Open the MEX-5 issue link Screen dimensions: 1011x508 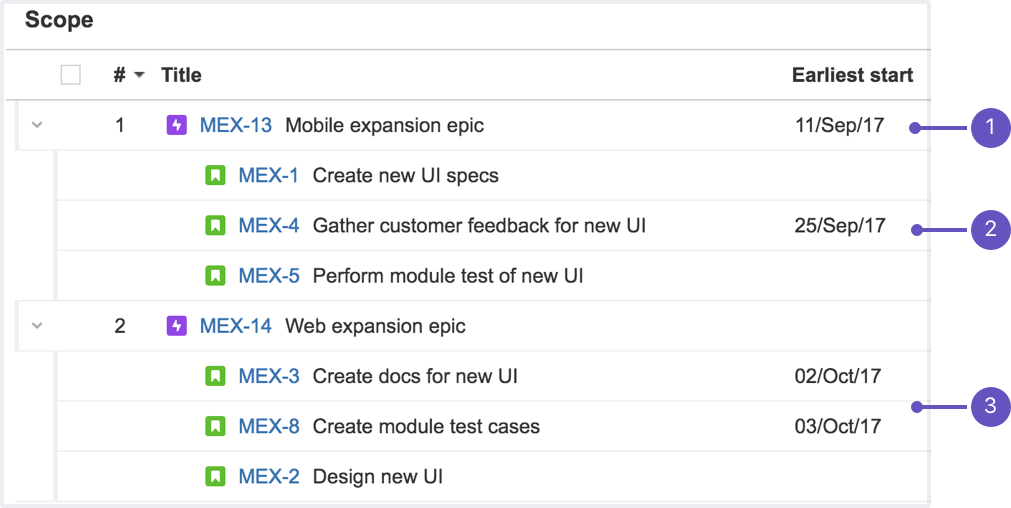coord(269,276)
